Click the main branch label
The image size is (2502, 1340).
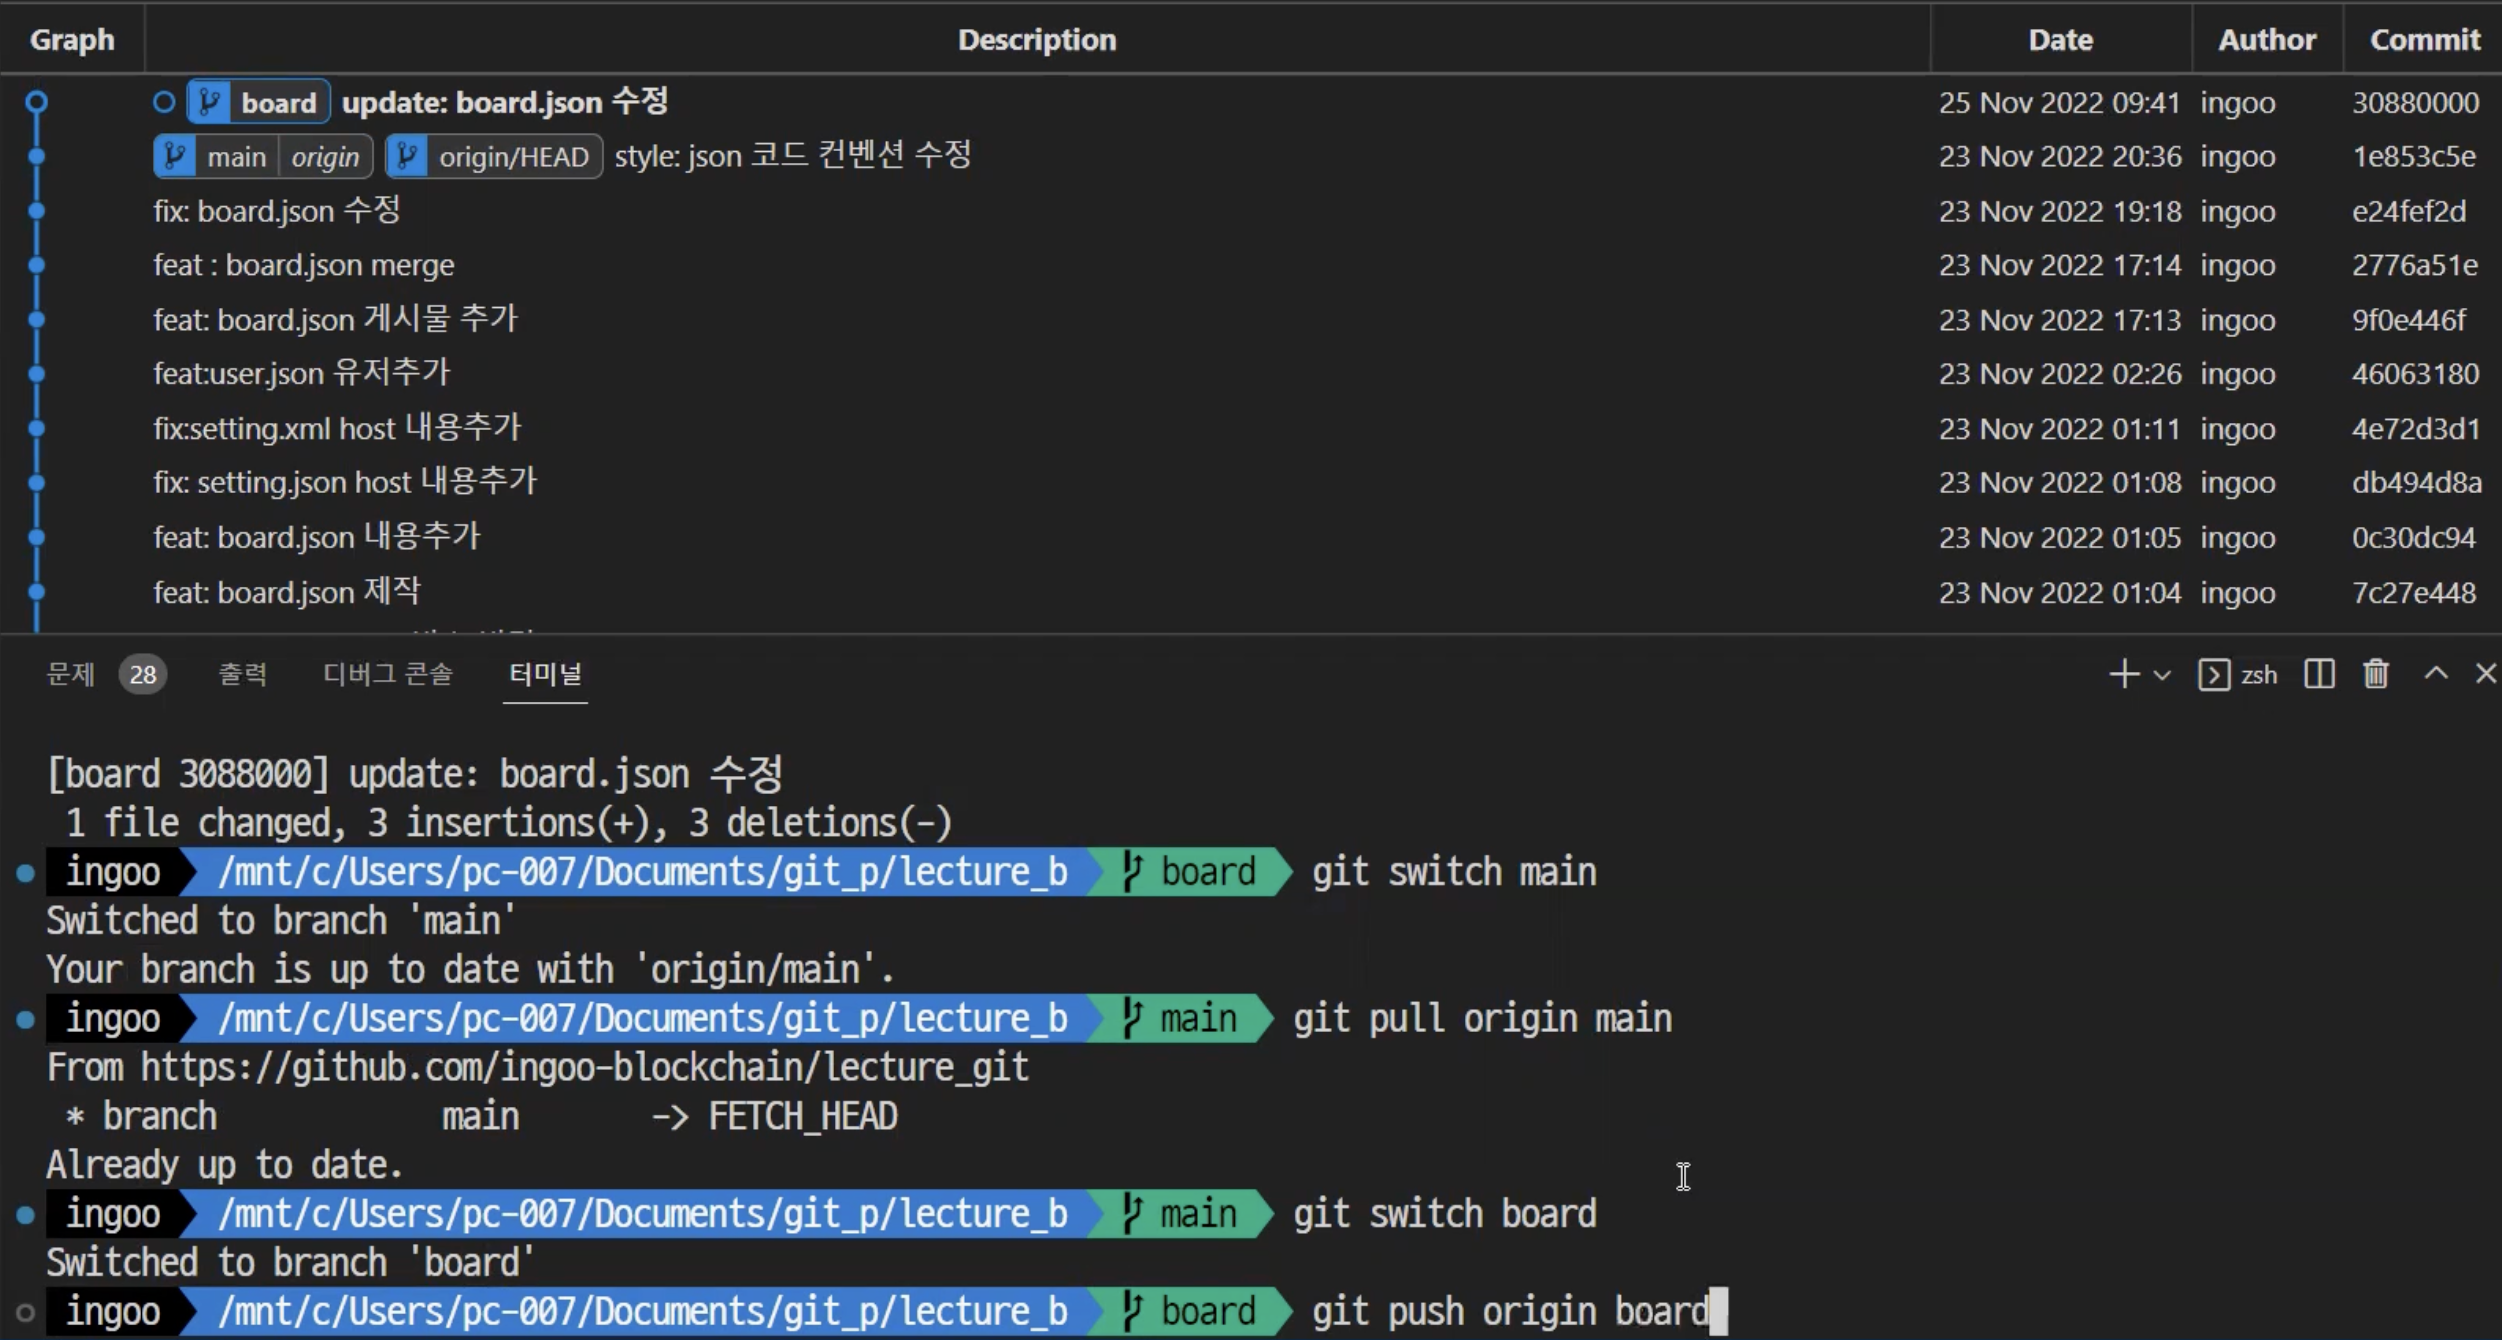pyautogui.click(x=236, y=157)
